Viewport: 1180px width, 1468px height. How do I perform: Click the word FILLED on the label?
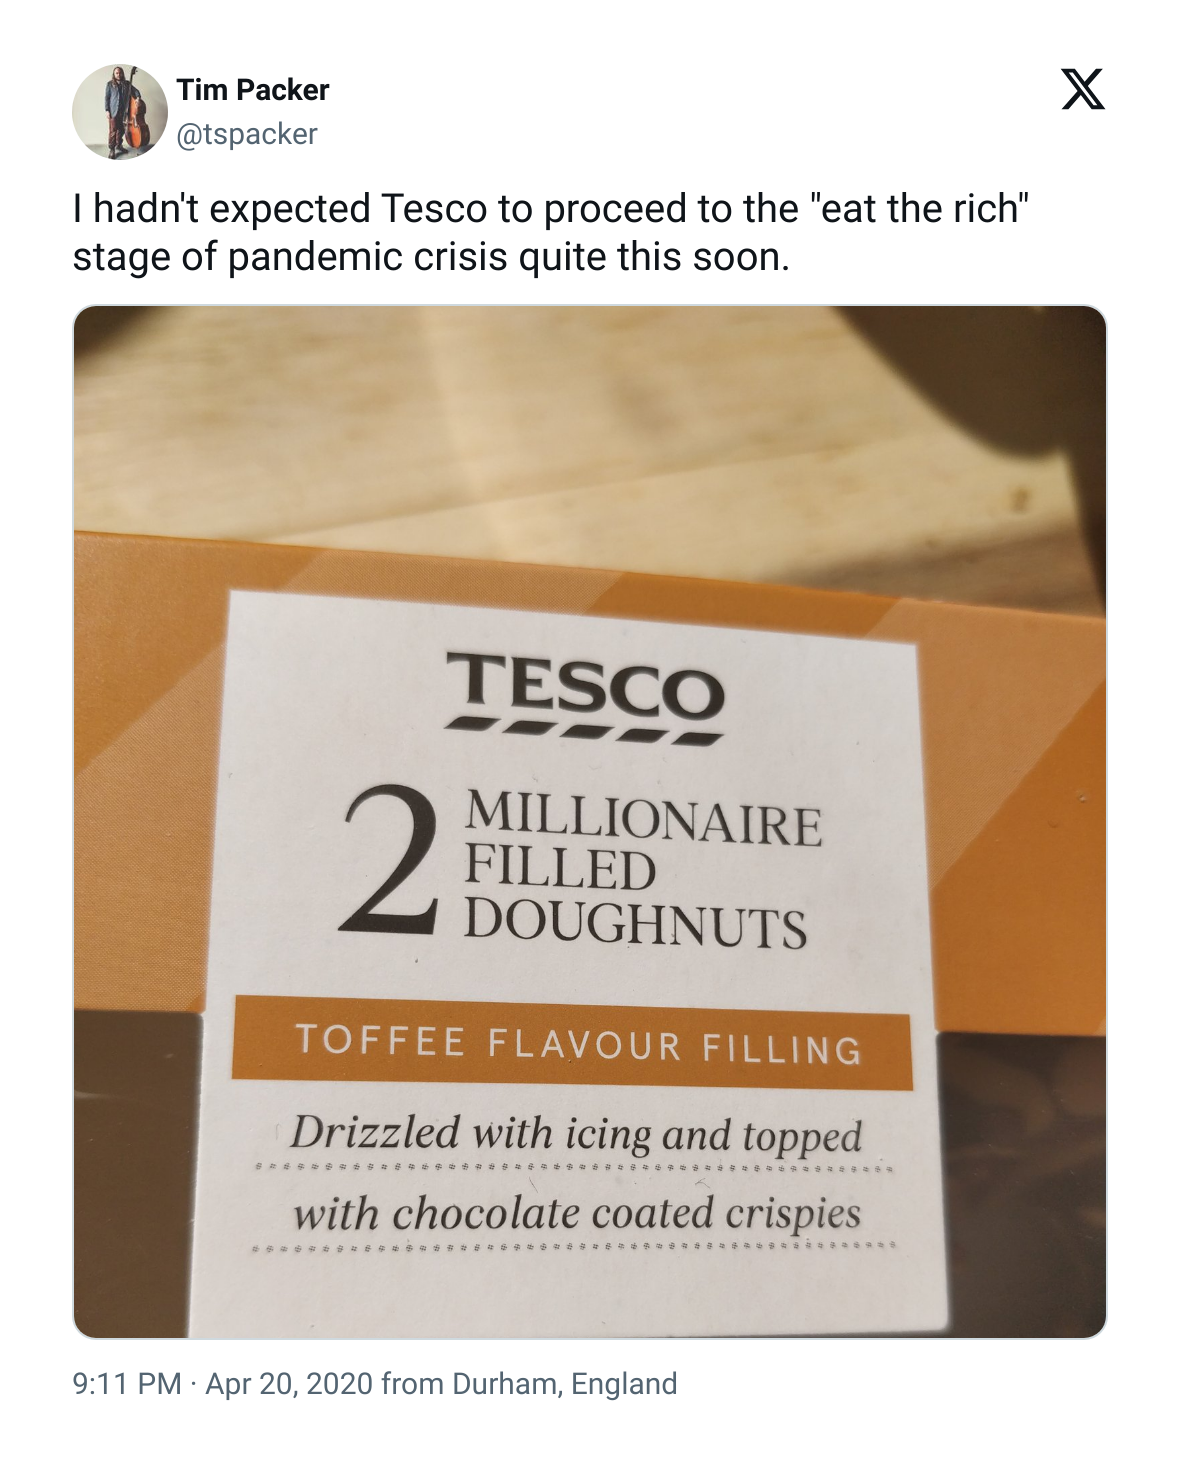pyautogui.click(x=559, y=870)
